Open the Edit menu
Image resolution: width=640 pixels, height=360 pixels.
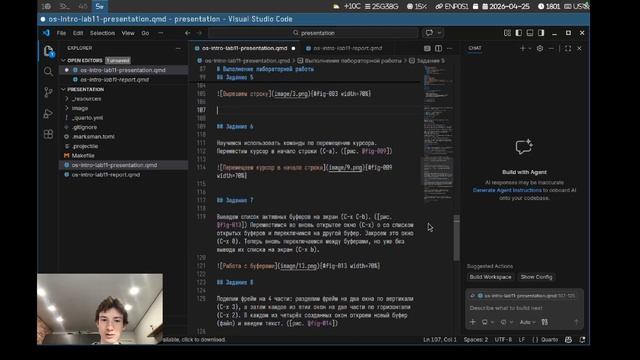point(78,33)
